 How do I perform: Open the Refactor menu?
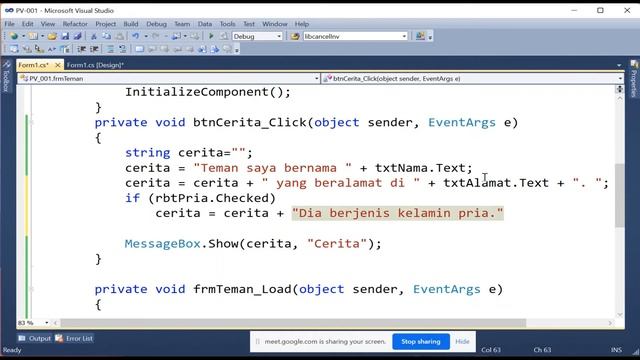coord(75,24)
